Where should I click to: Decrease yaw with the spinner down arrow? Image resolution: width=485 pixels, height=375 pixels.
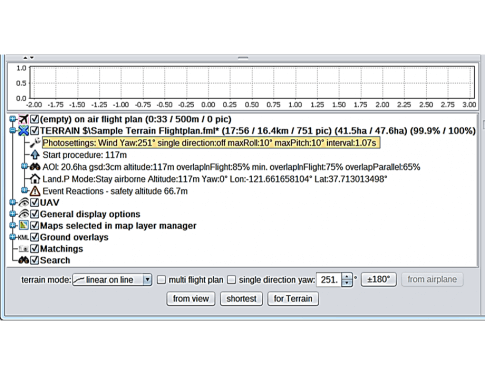coord(347,283)
